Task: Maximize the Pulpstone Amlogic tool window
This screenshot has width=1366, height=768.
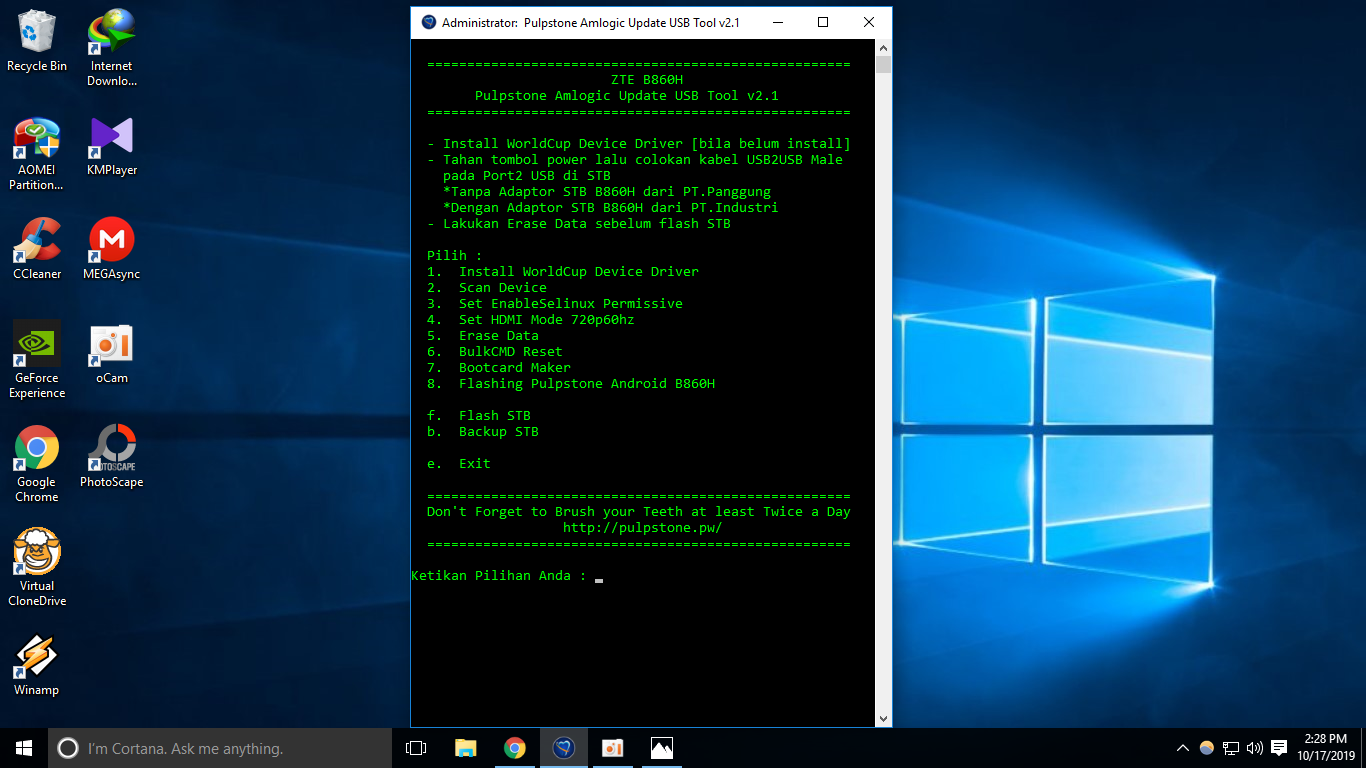Action: (823, 22)
